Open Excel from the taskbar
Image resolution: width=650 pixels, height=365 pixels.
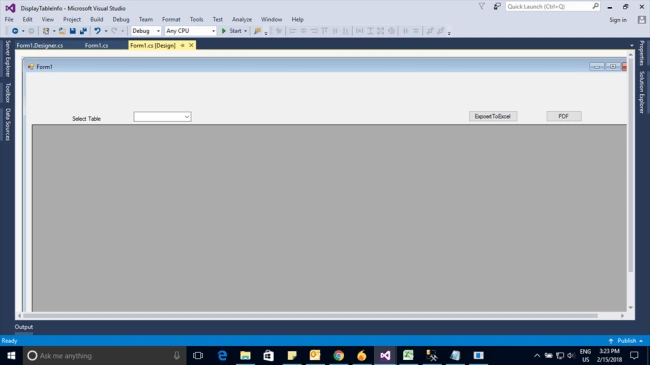(408, 355)
